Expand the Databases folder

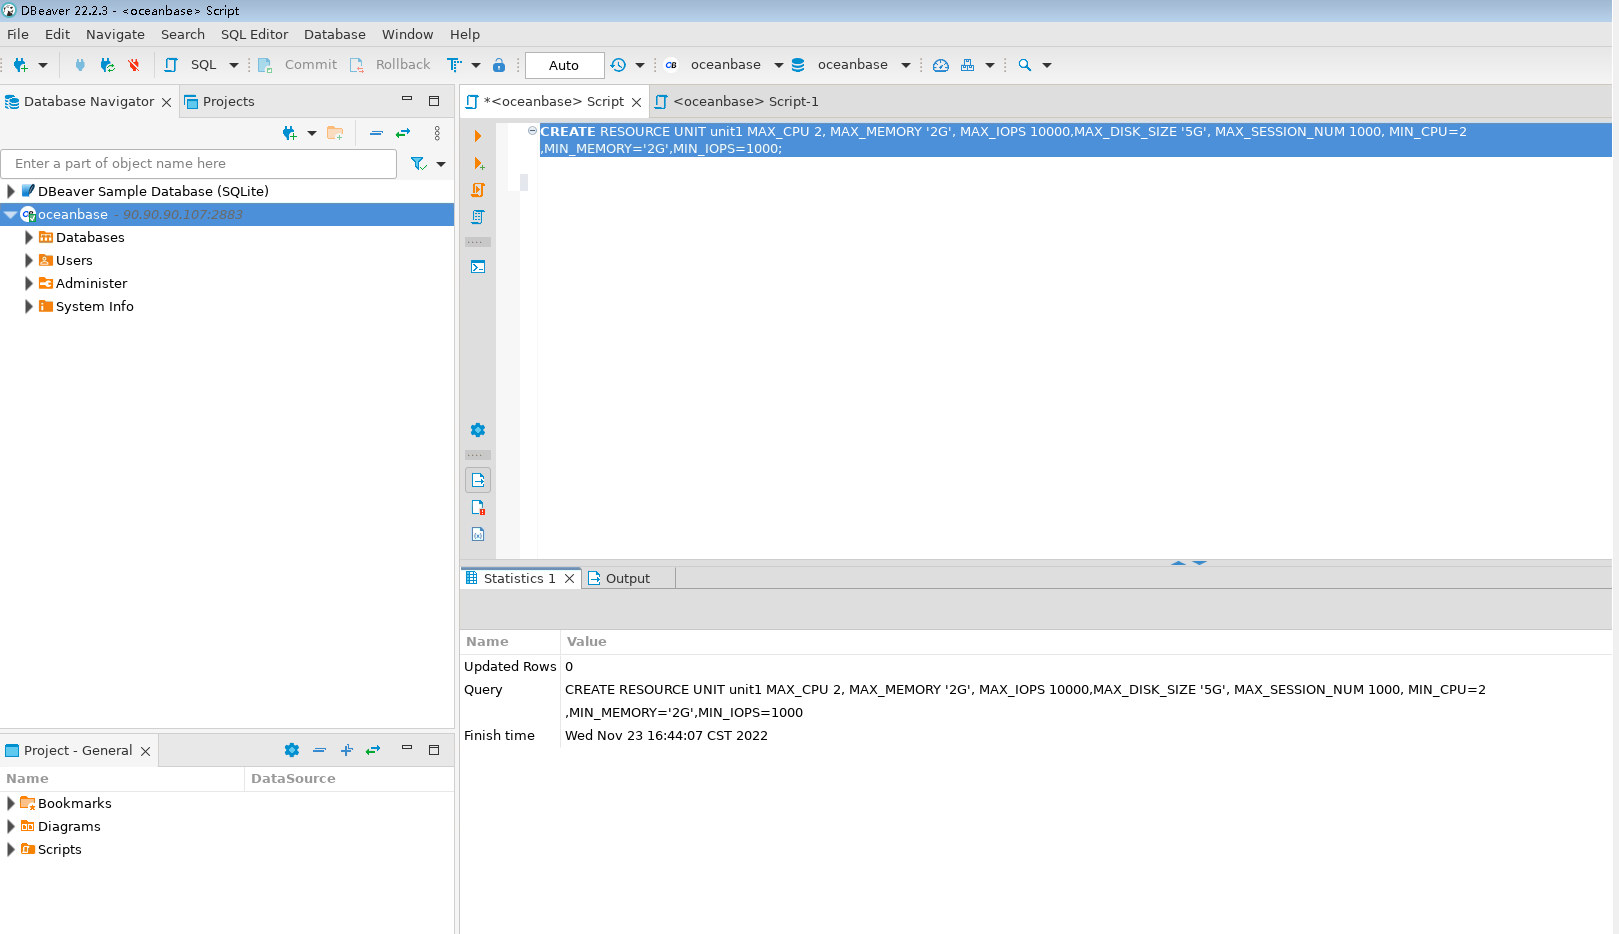click(28, 237)
